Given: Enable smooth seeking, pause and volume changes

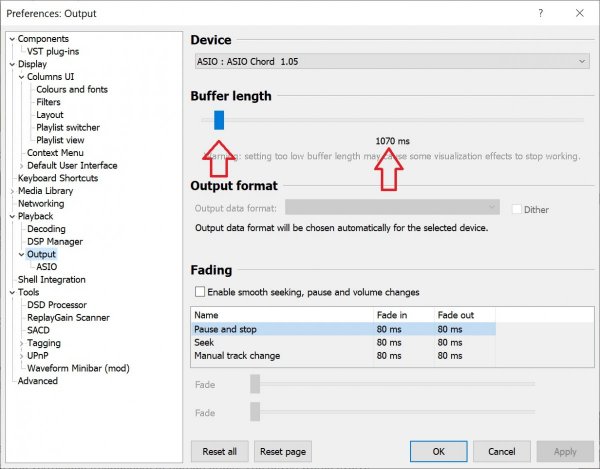Looking at the screenshot, I should point(201,292).
